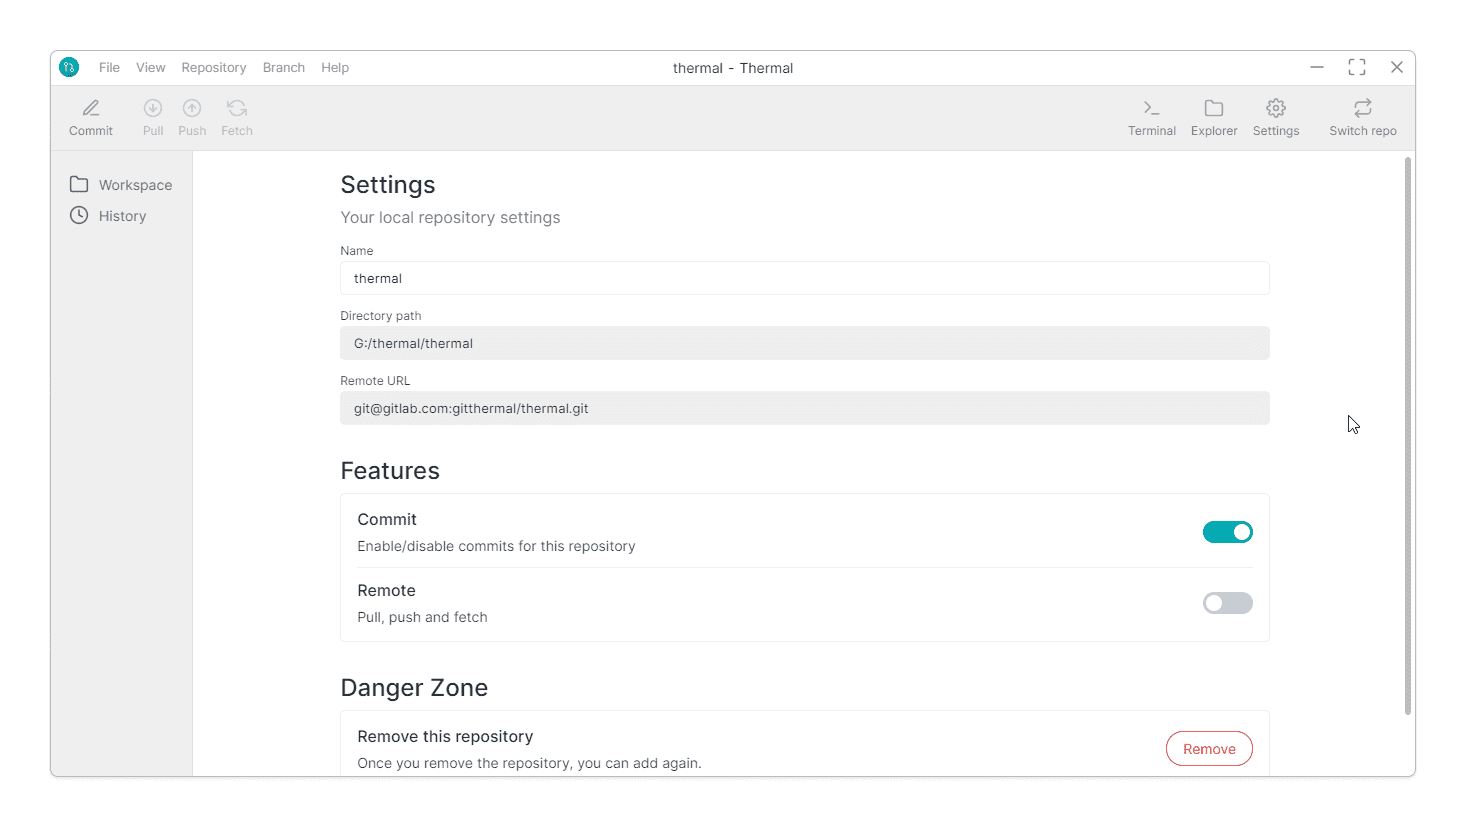This screenshot has width=1466, height=827.
Task: Click the Push toolbar icon
Action: coord(192,108)
